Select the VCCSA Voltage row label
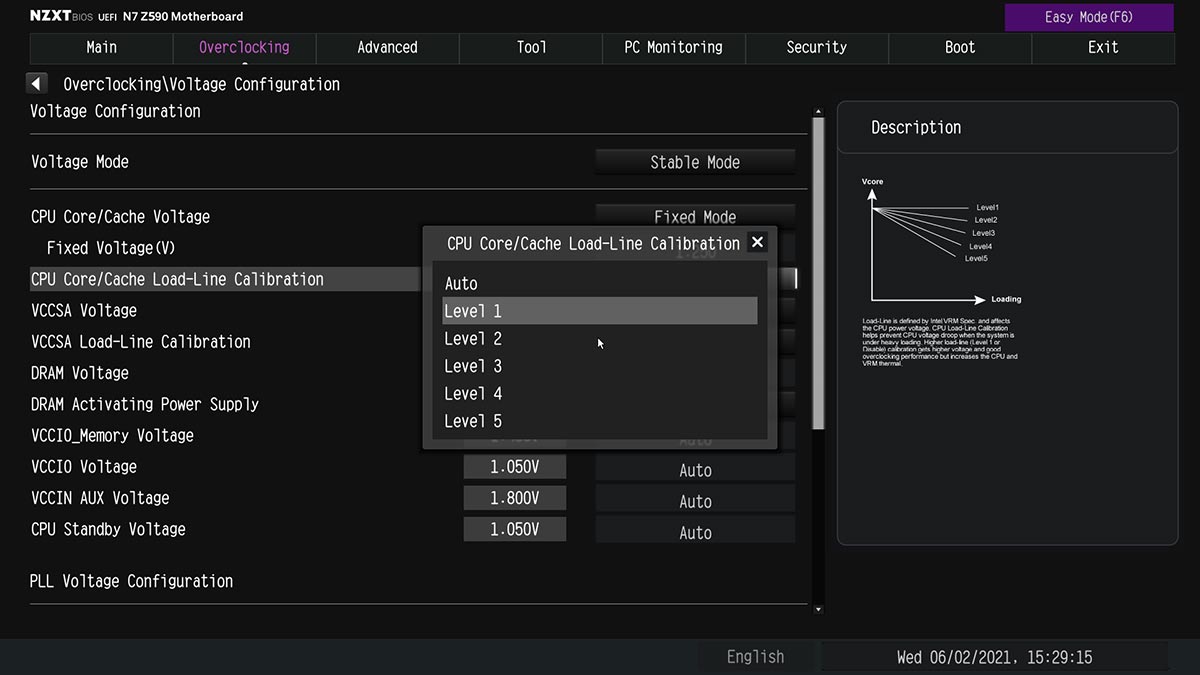 click(x=84, y=310)
